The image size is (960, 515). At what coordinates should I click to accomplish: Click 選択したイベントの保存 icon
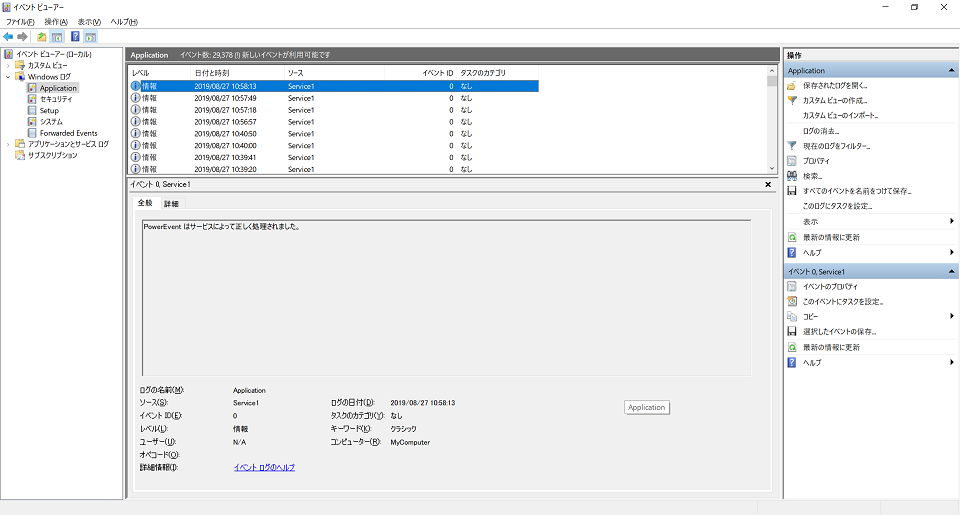point(792,331)
